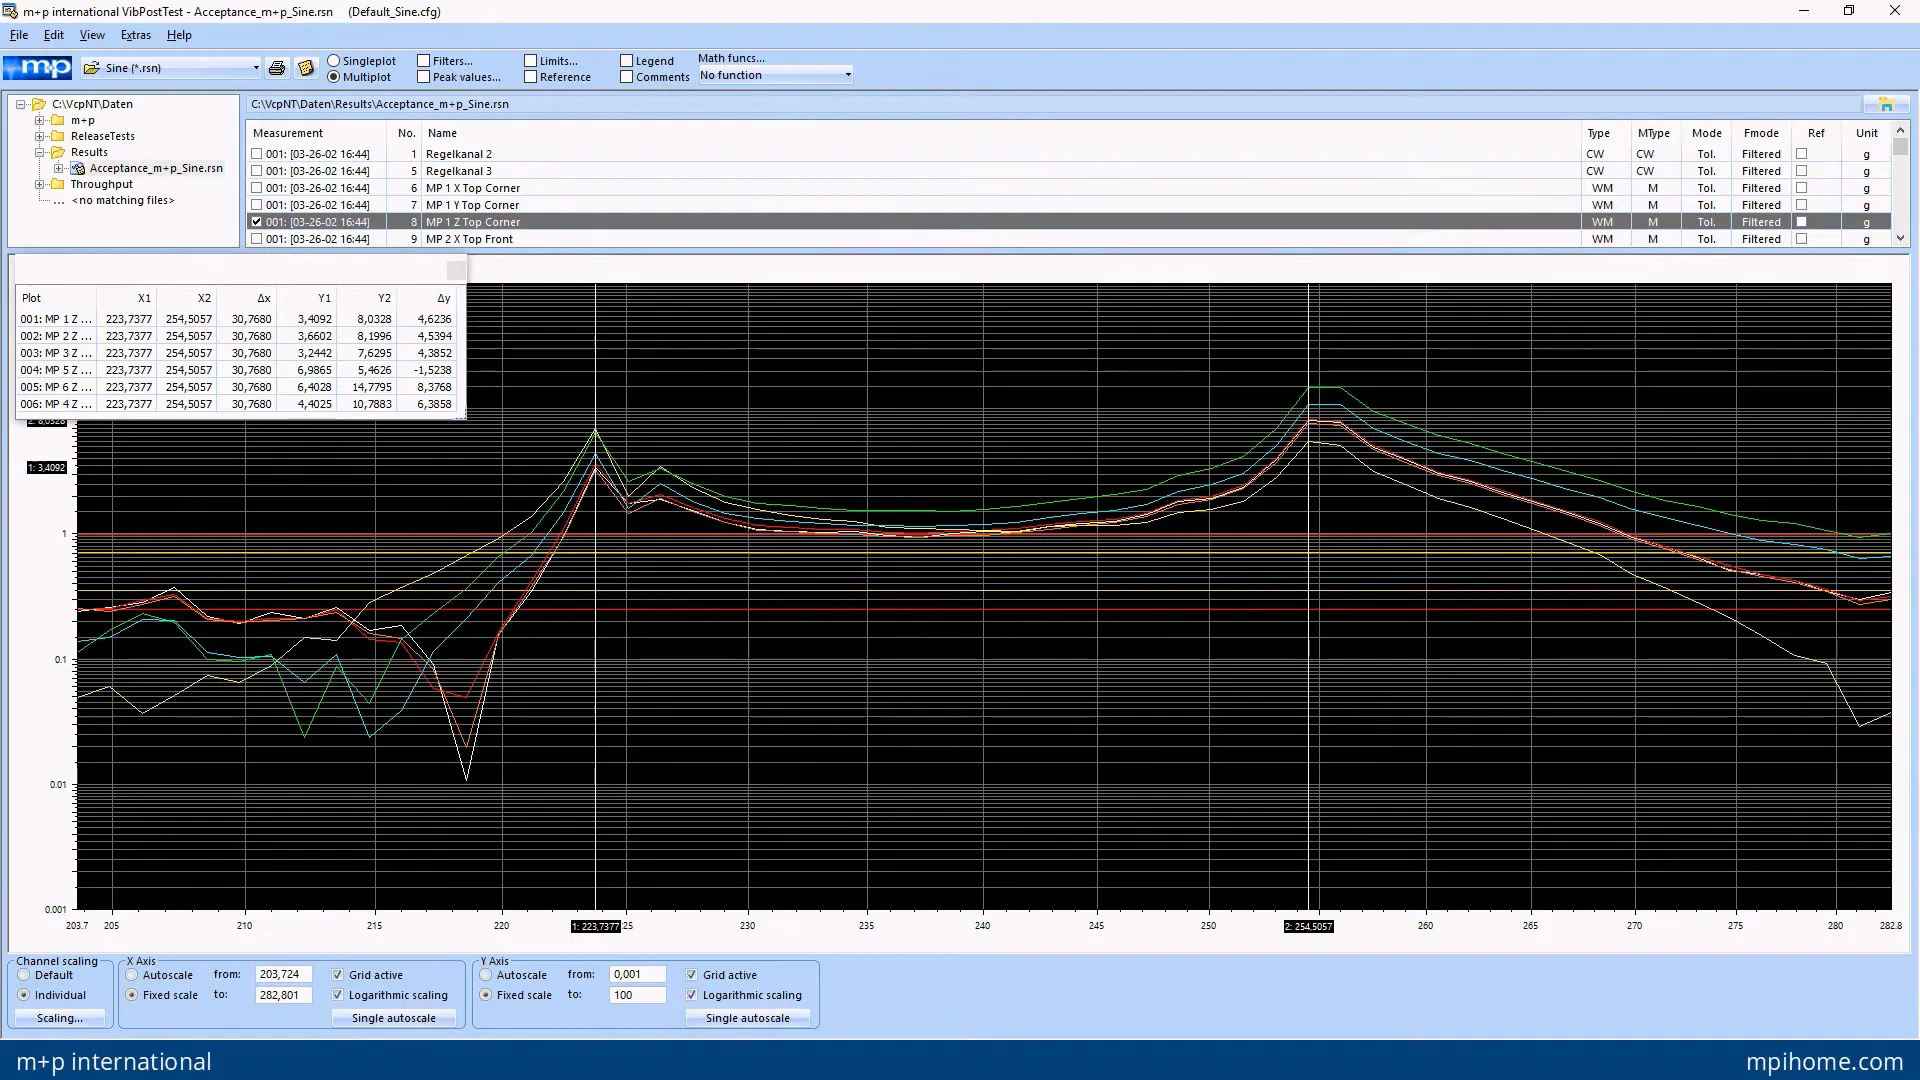Image resolution: width=1920 pixels, height=1080 pixels.
Task: Click the Y Axis from field 0,001
Action: (638, 974)
